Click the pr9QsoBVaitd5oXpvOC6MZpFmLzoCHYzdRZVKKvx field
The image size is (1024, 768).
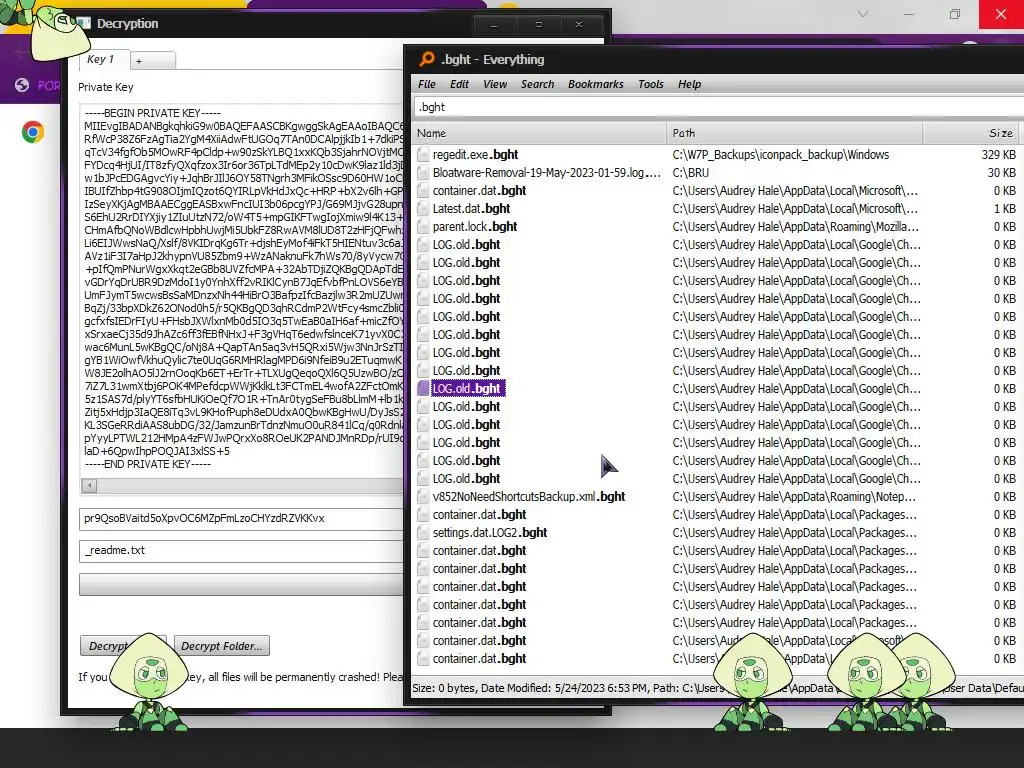[x=242, y=519]
